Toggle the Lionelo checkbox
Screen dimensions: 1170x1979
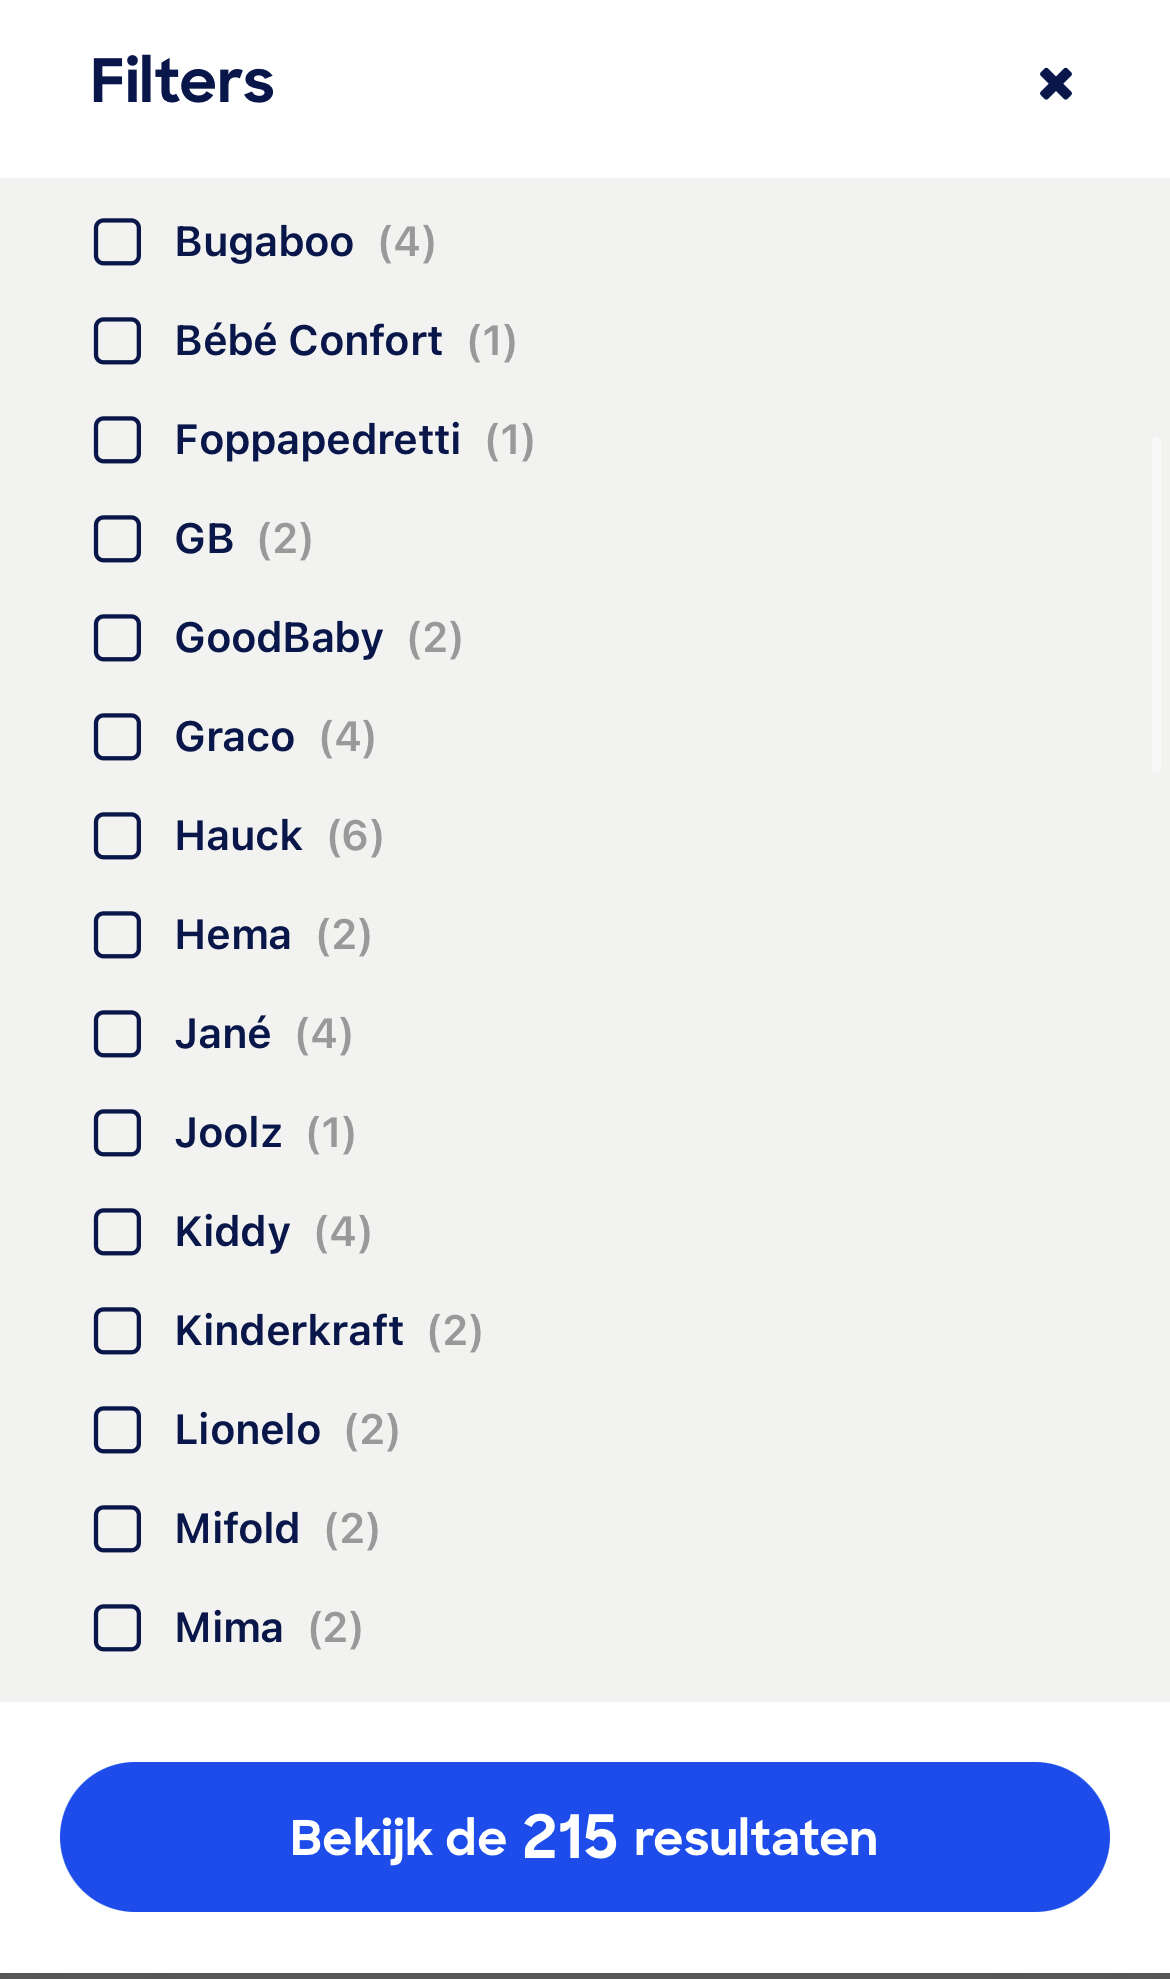(118, 1430)
